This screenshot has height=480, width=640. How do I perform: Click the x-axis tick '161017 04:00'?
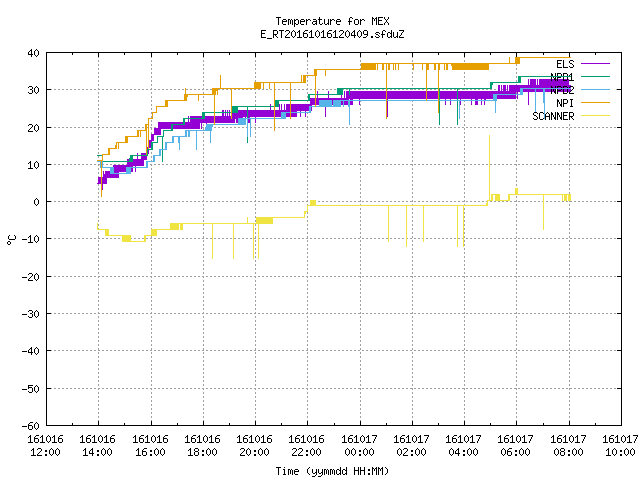coord(464,446)
